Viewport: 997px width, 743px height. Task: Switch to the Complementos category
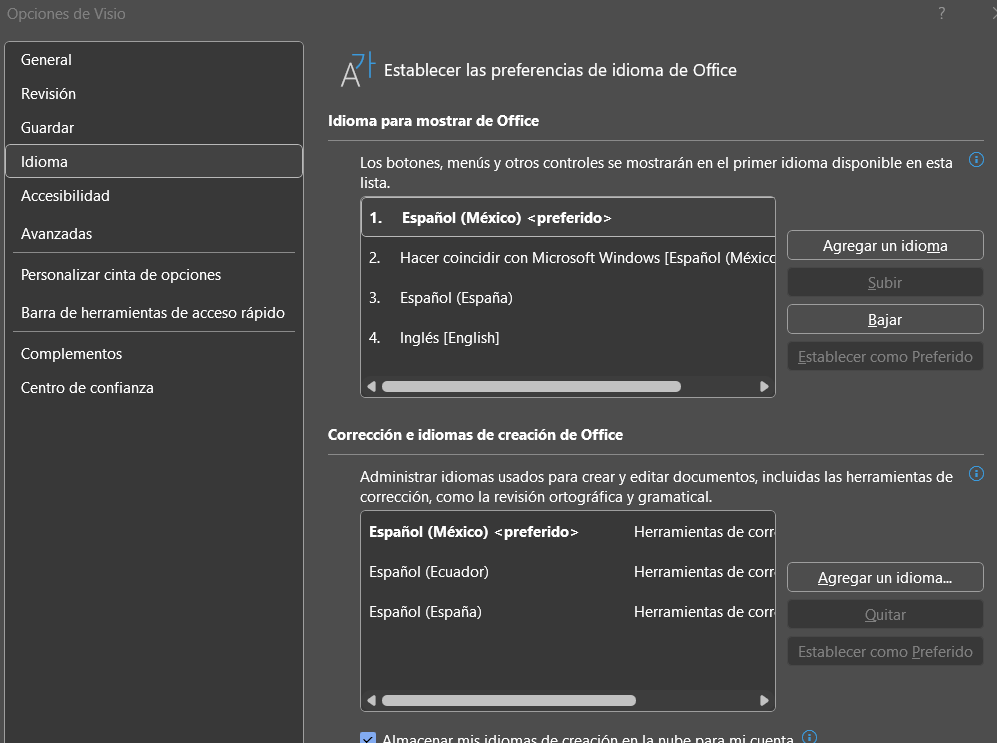153,353
